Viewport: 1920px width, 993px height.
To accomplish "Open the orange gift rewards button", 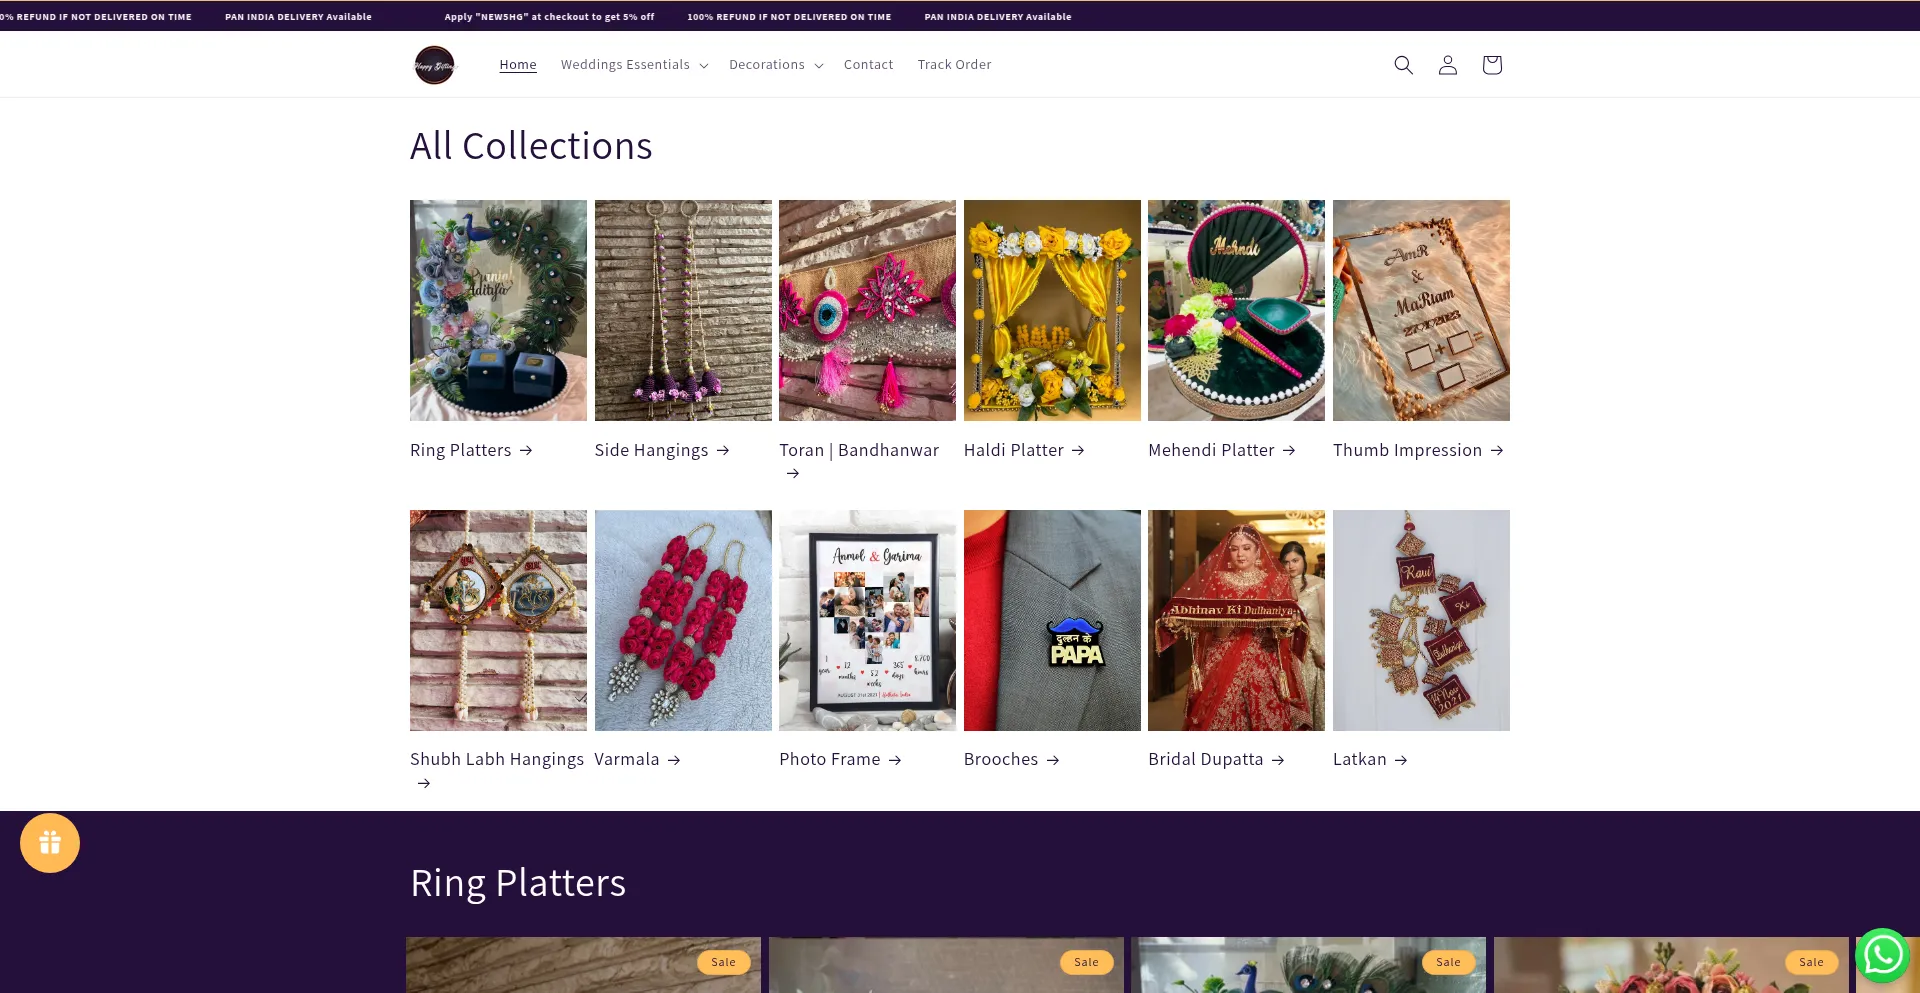I will [50, 843].
